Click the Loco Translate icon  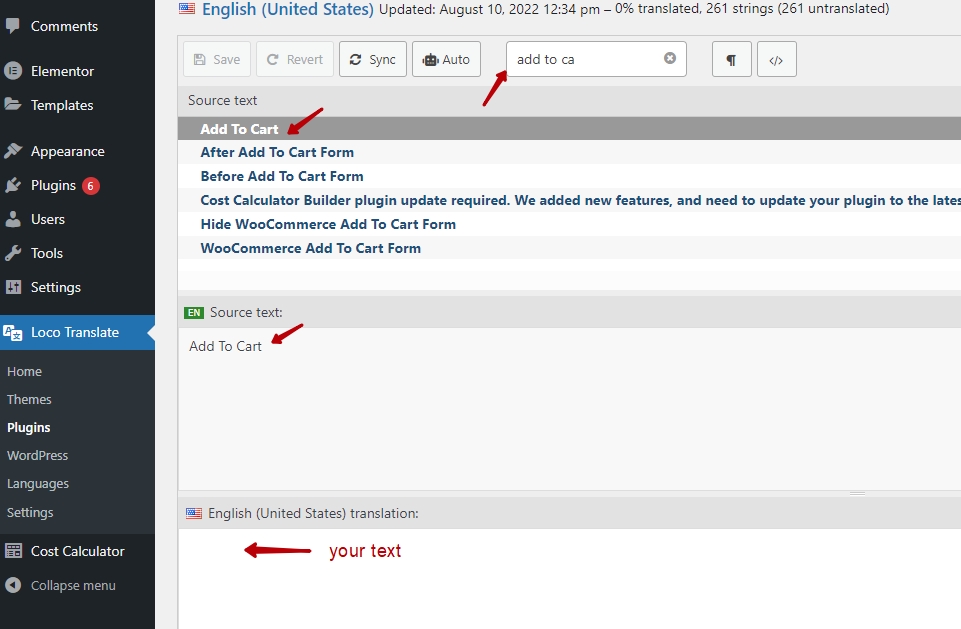13,332
